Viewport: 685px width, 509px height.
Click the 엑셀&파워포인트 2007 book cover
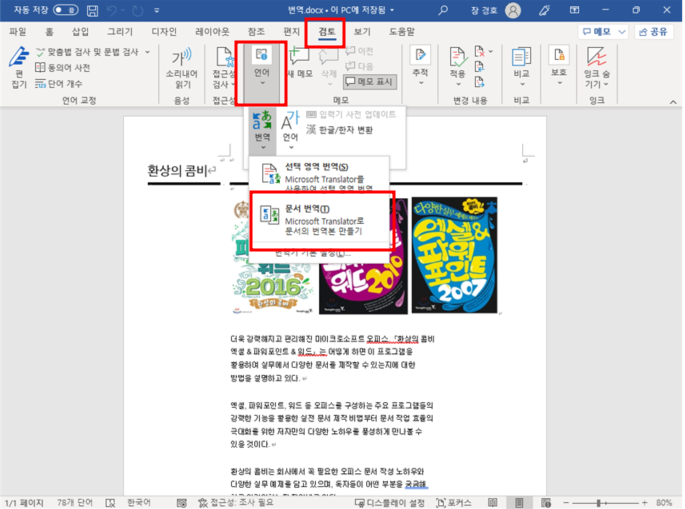[454, 255]
